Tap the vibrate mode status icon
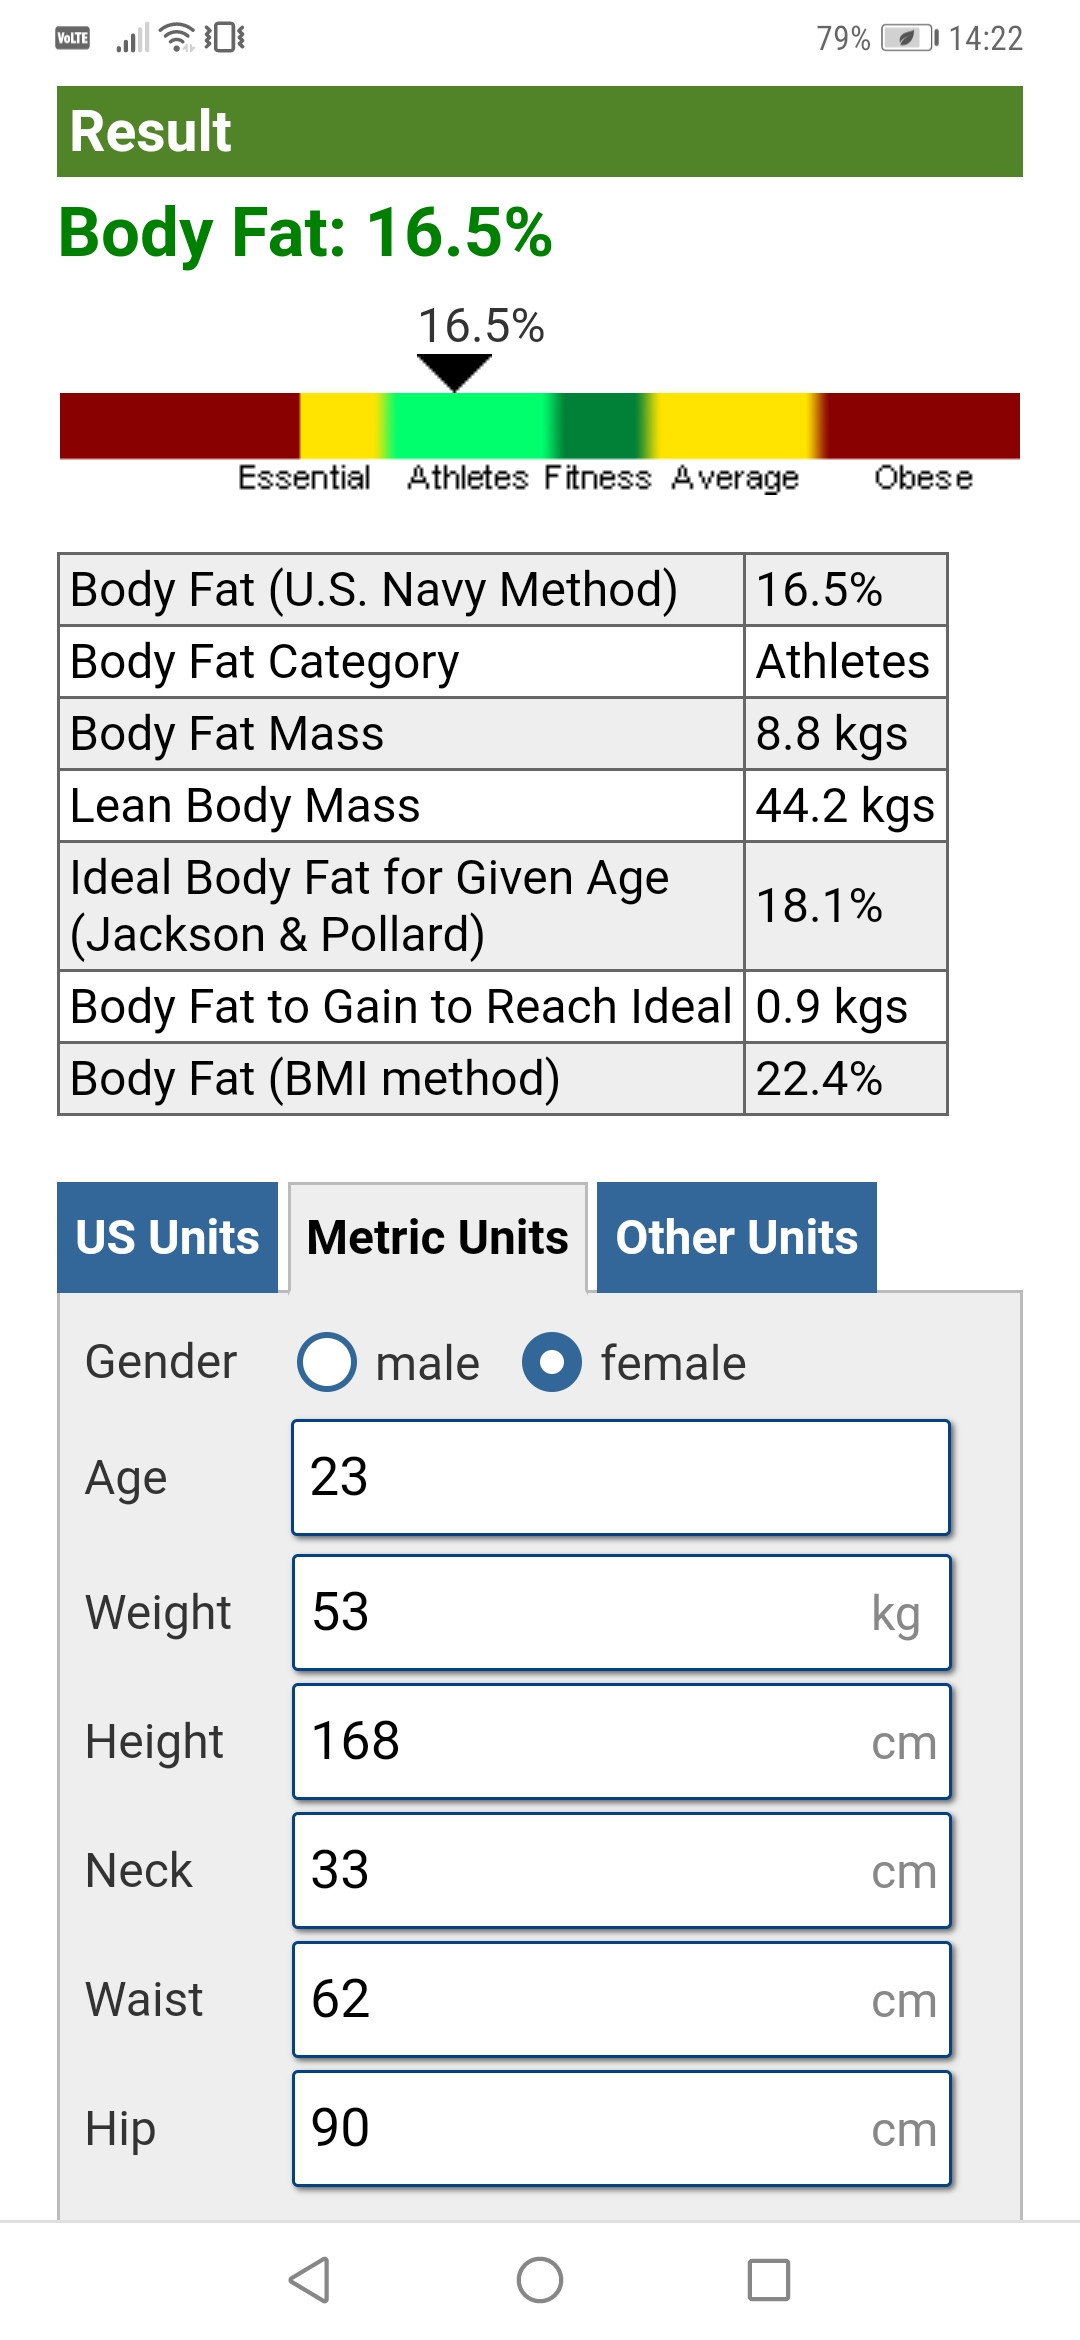The height and width of the screenshot is (2340, 1080). tap(225, 38)
